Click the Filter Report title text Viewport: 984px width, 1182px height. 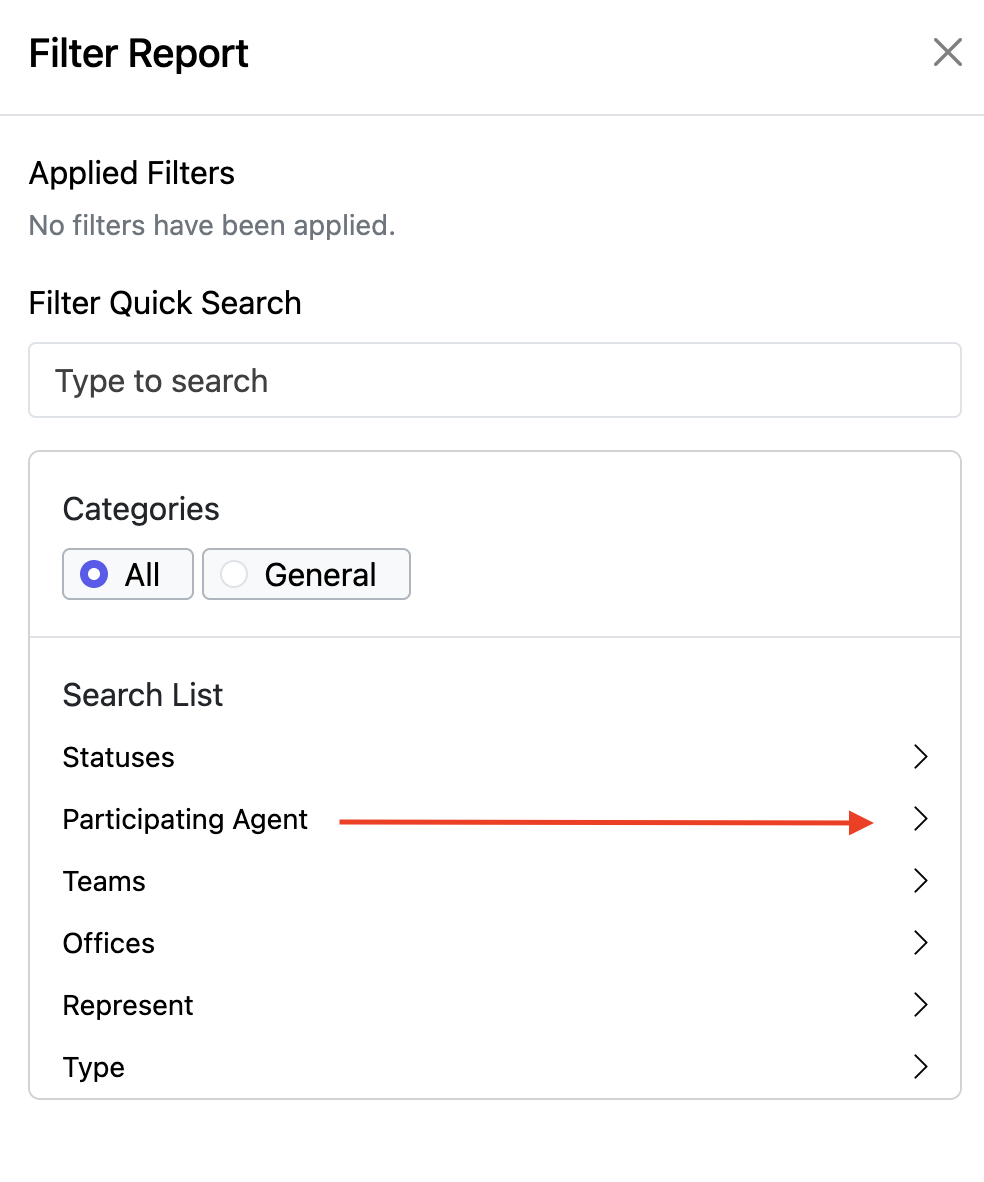[138, 53]
